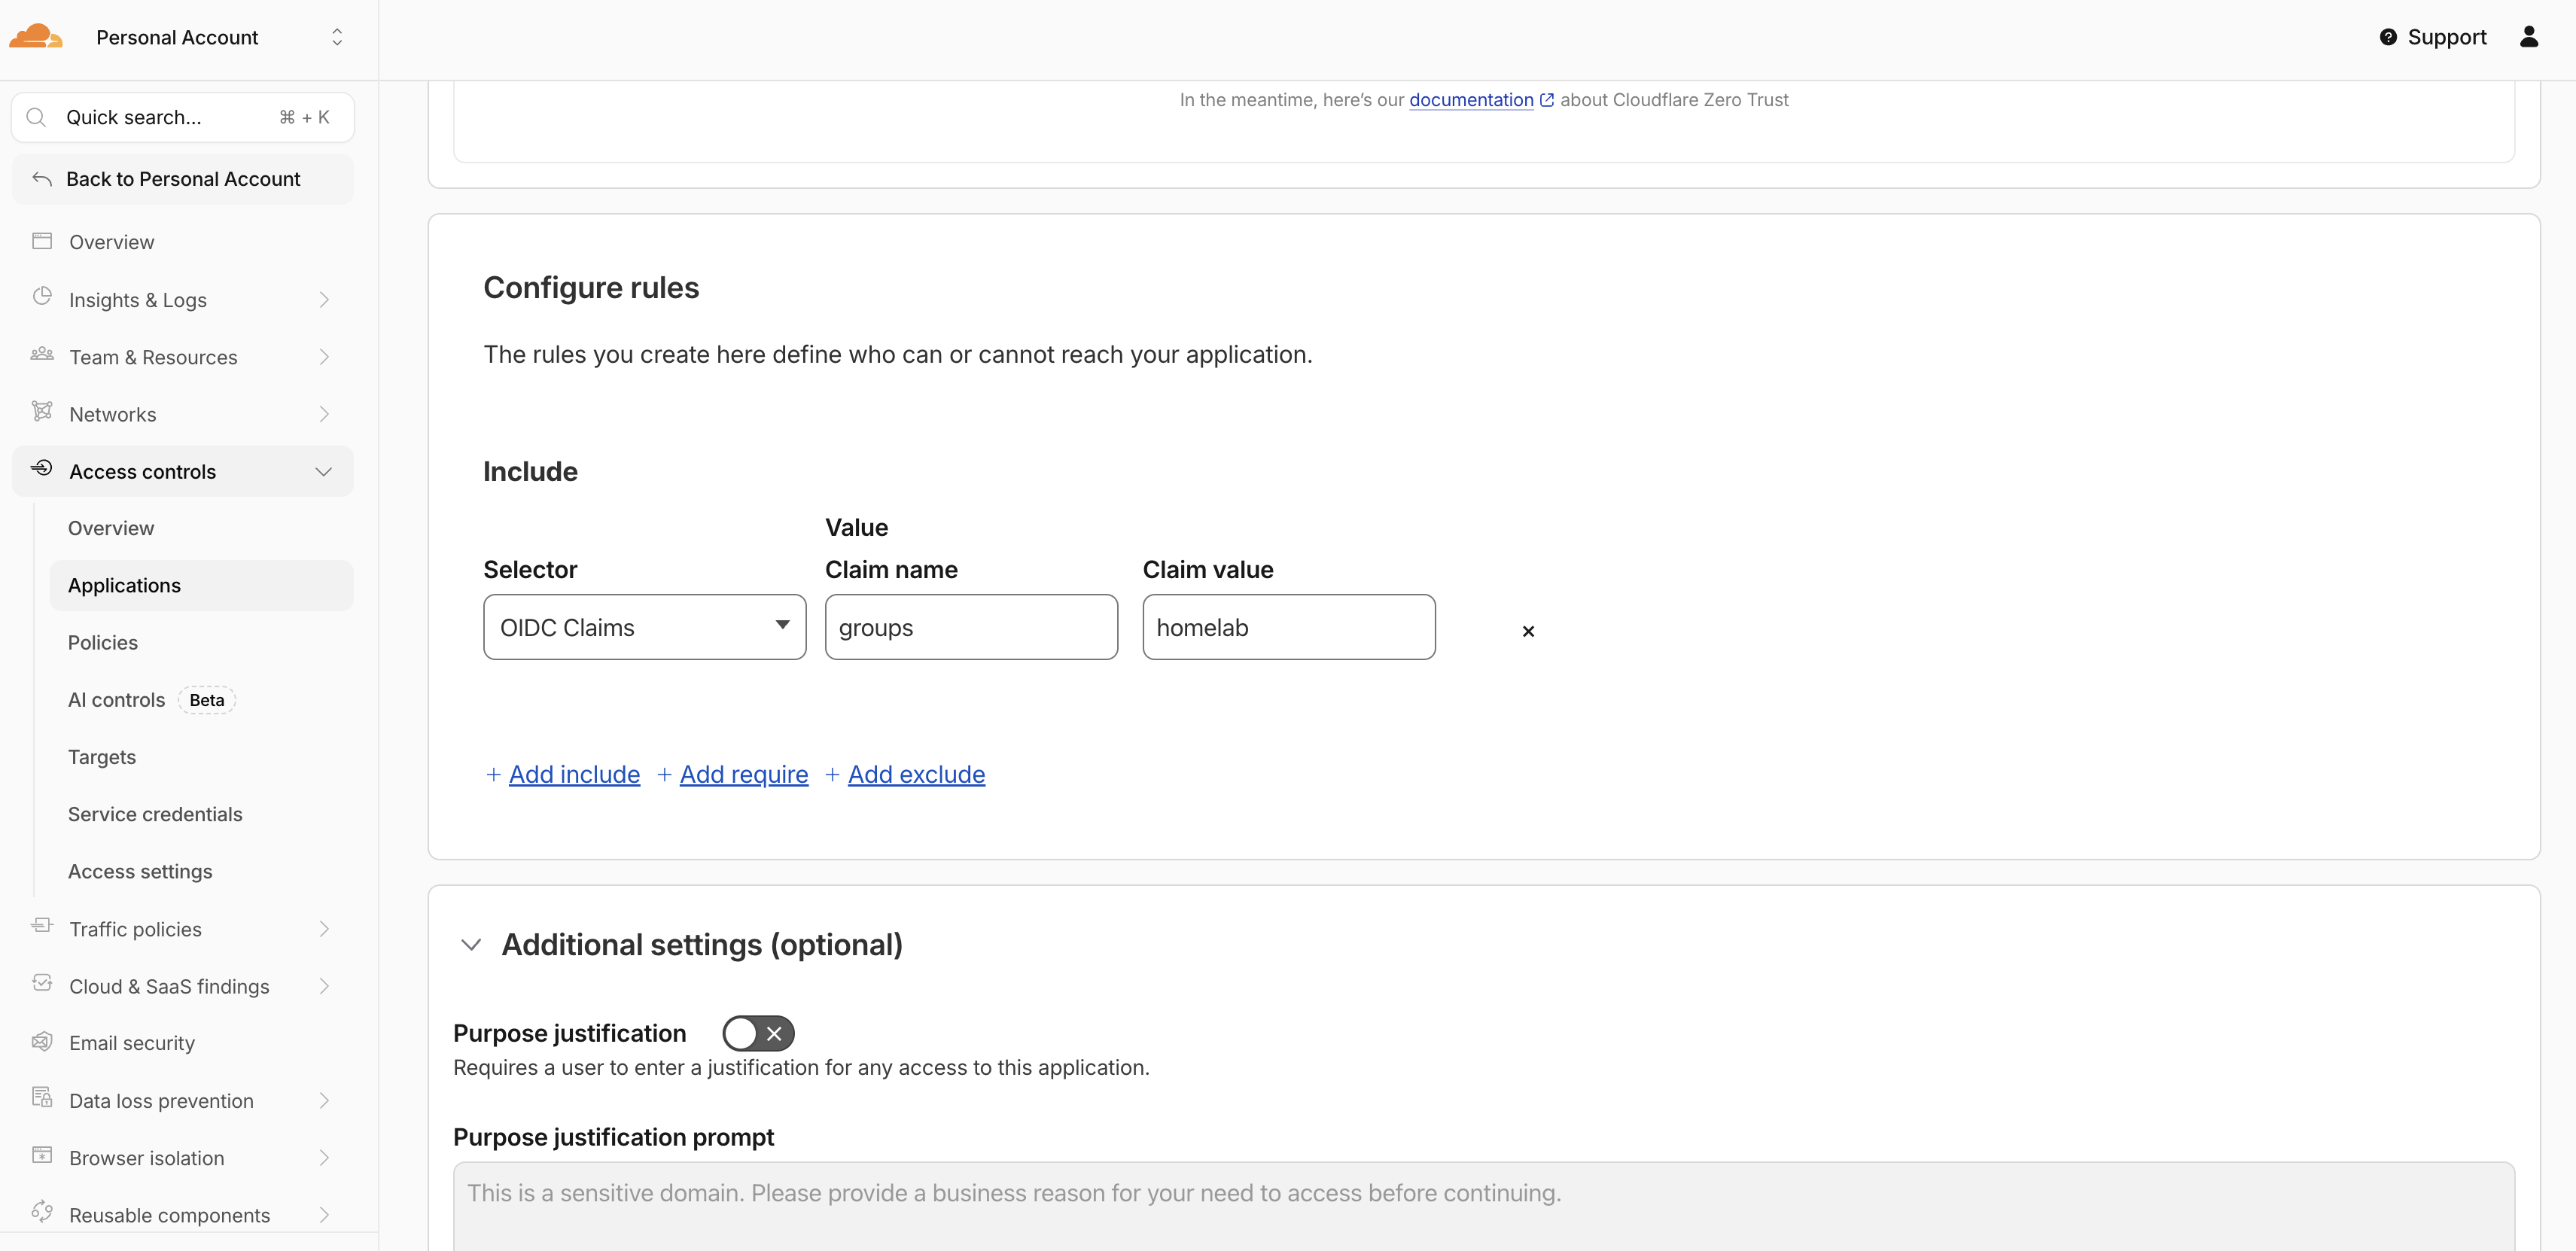Click the Traffic policies icon

tap(42, 926)
